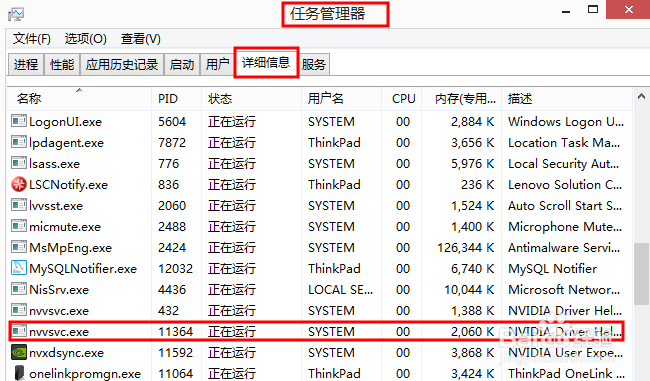Select the green NVIDIA nvxdsync.exe icon
Screen dimensions: 650x381
pos(19,352)
